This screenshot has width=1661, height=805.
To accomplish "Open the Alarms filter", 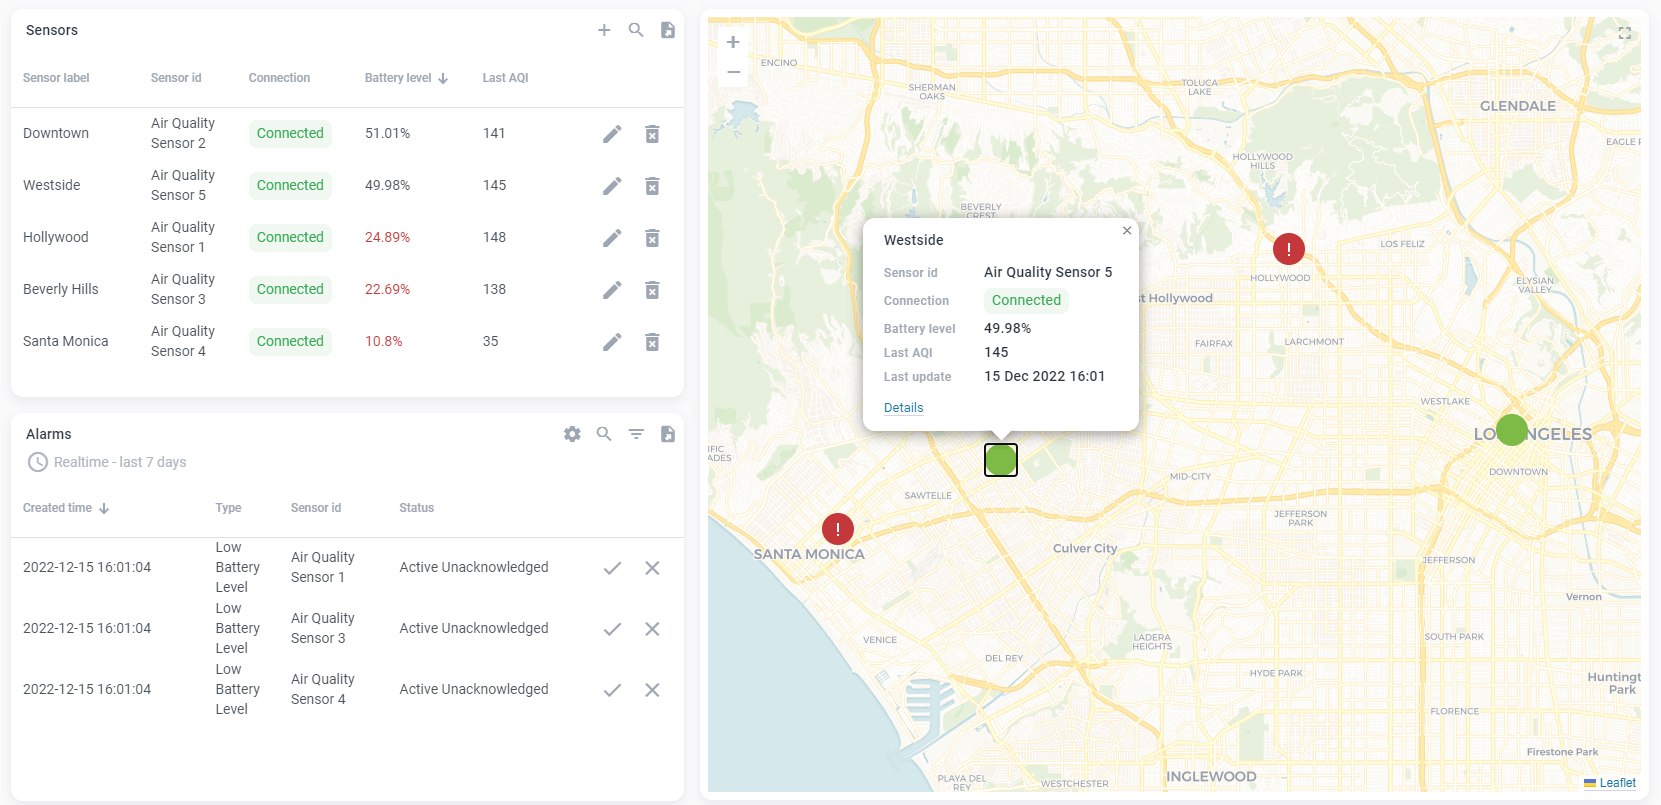I will tap(636, 434).
